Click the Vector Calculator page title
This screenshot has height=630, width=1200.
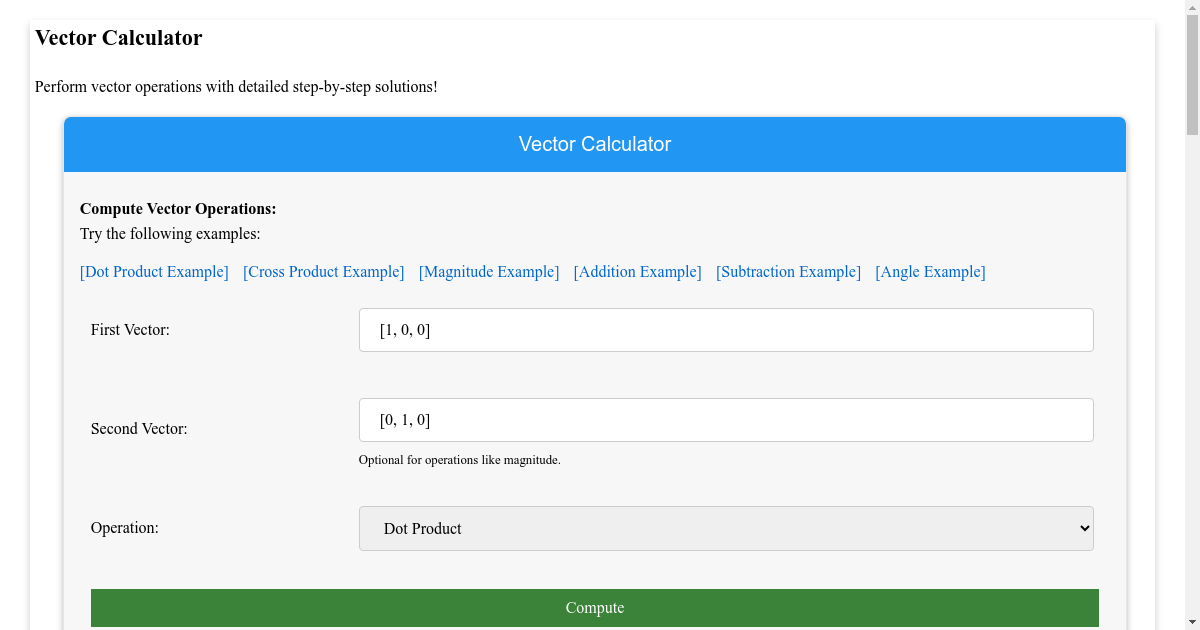(x=118, y=37)
